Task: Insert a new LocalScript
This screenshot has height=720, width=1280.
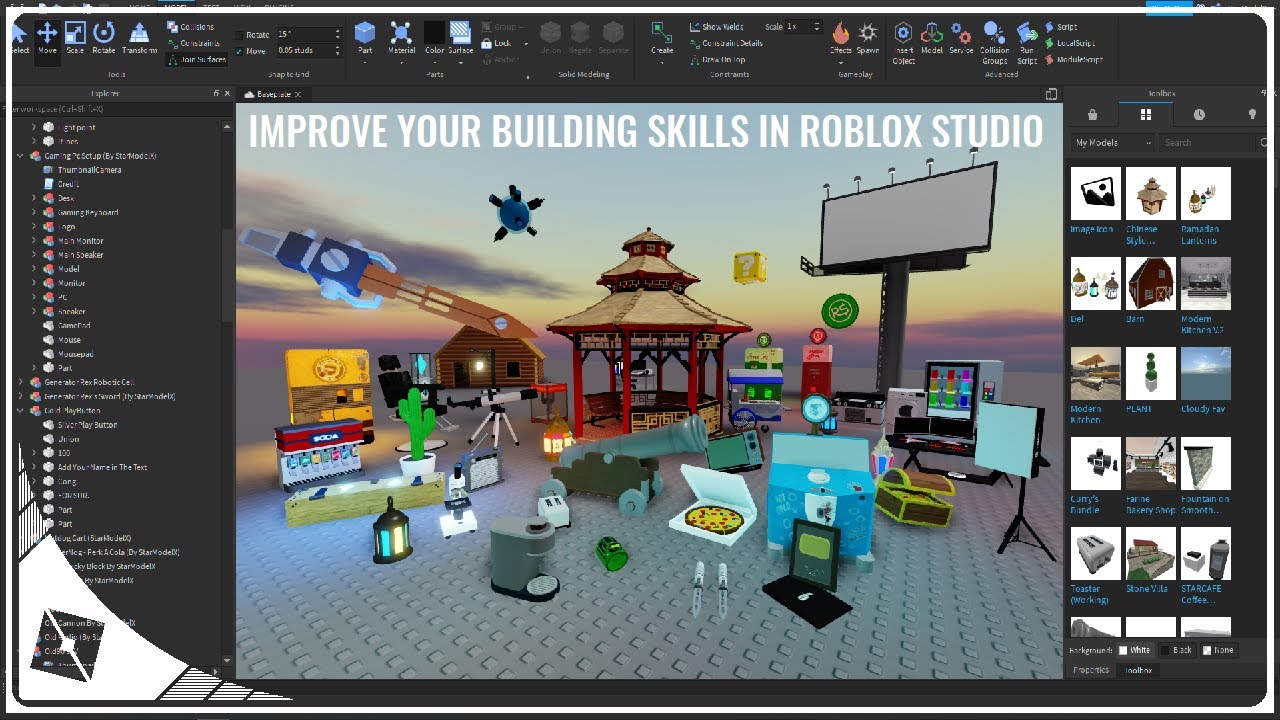Action: coord(1070,43)
